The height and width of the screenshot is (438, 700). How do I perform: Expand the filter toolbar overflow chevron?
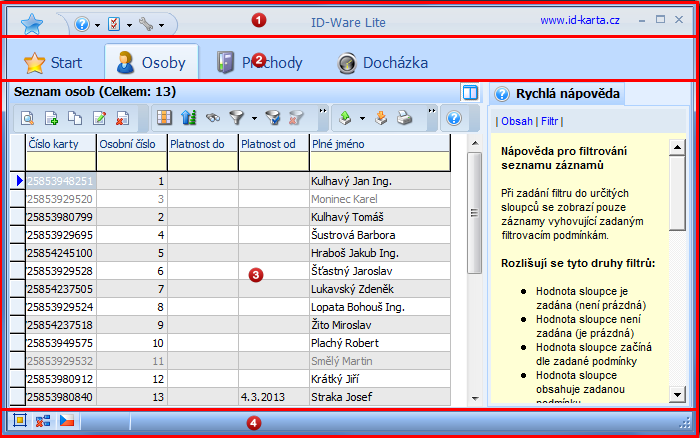click(x=323, y=111)
